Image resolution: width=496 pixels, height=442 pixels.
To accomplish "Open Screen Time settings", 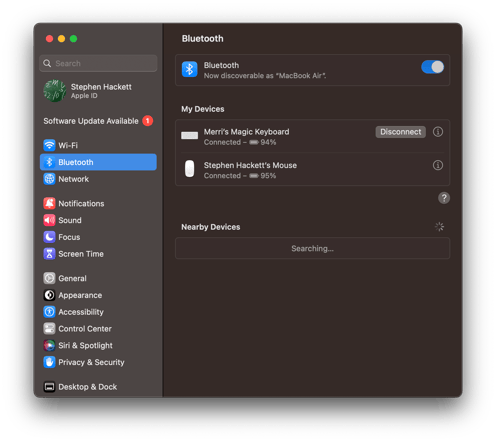I will tap(98, 254).
